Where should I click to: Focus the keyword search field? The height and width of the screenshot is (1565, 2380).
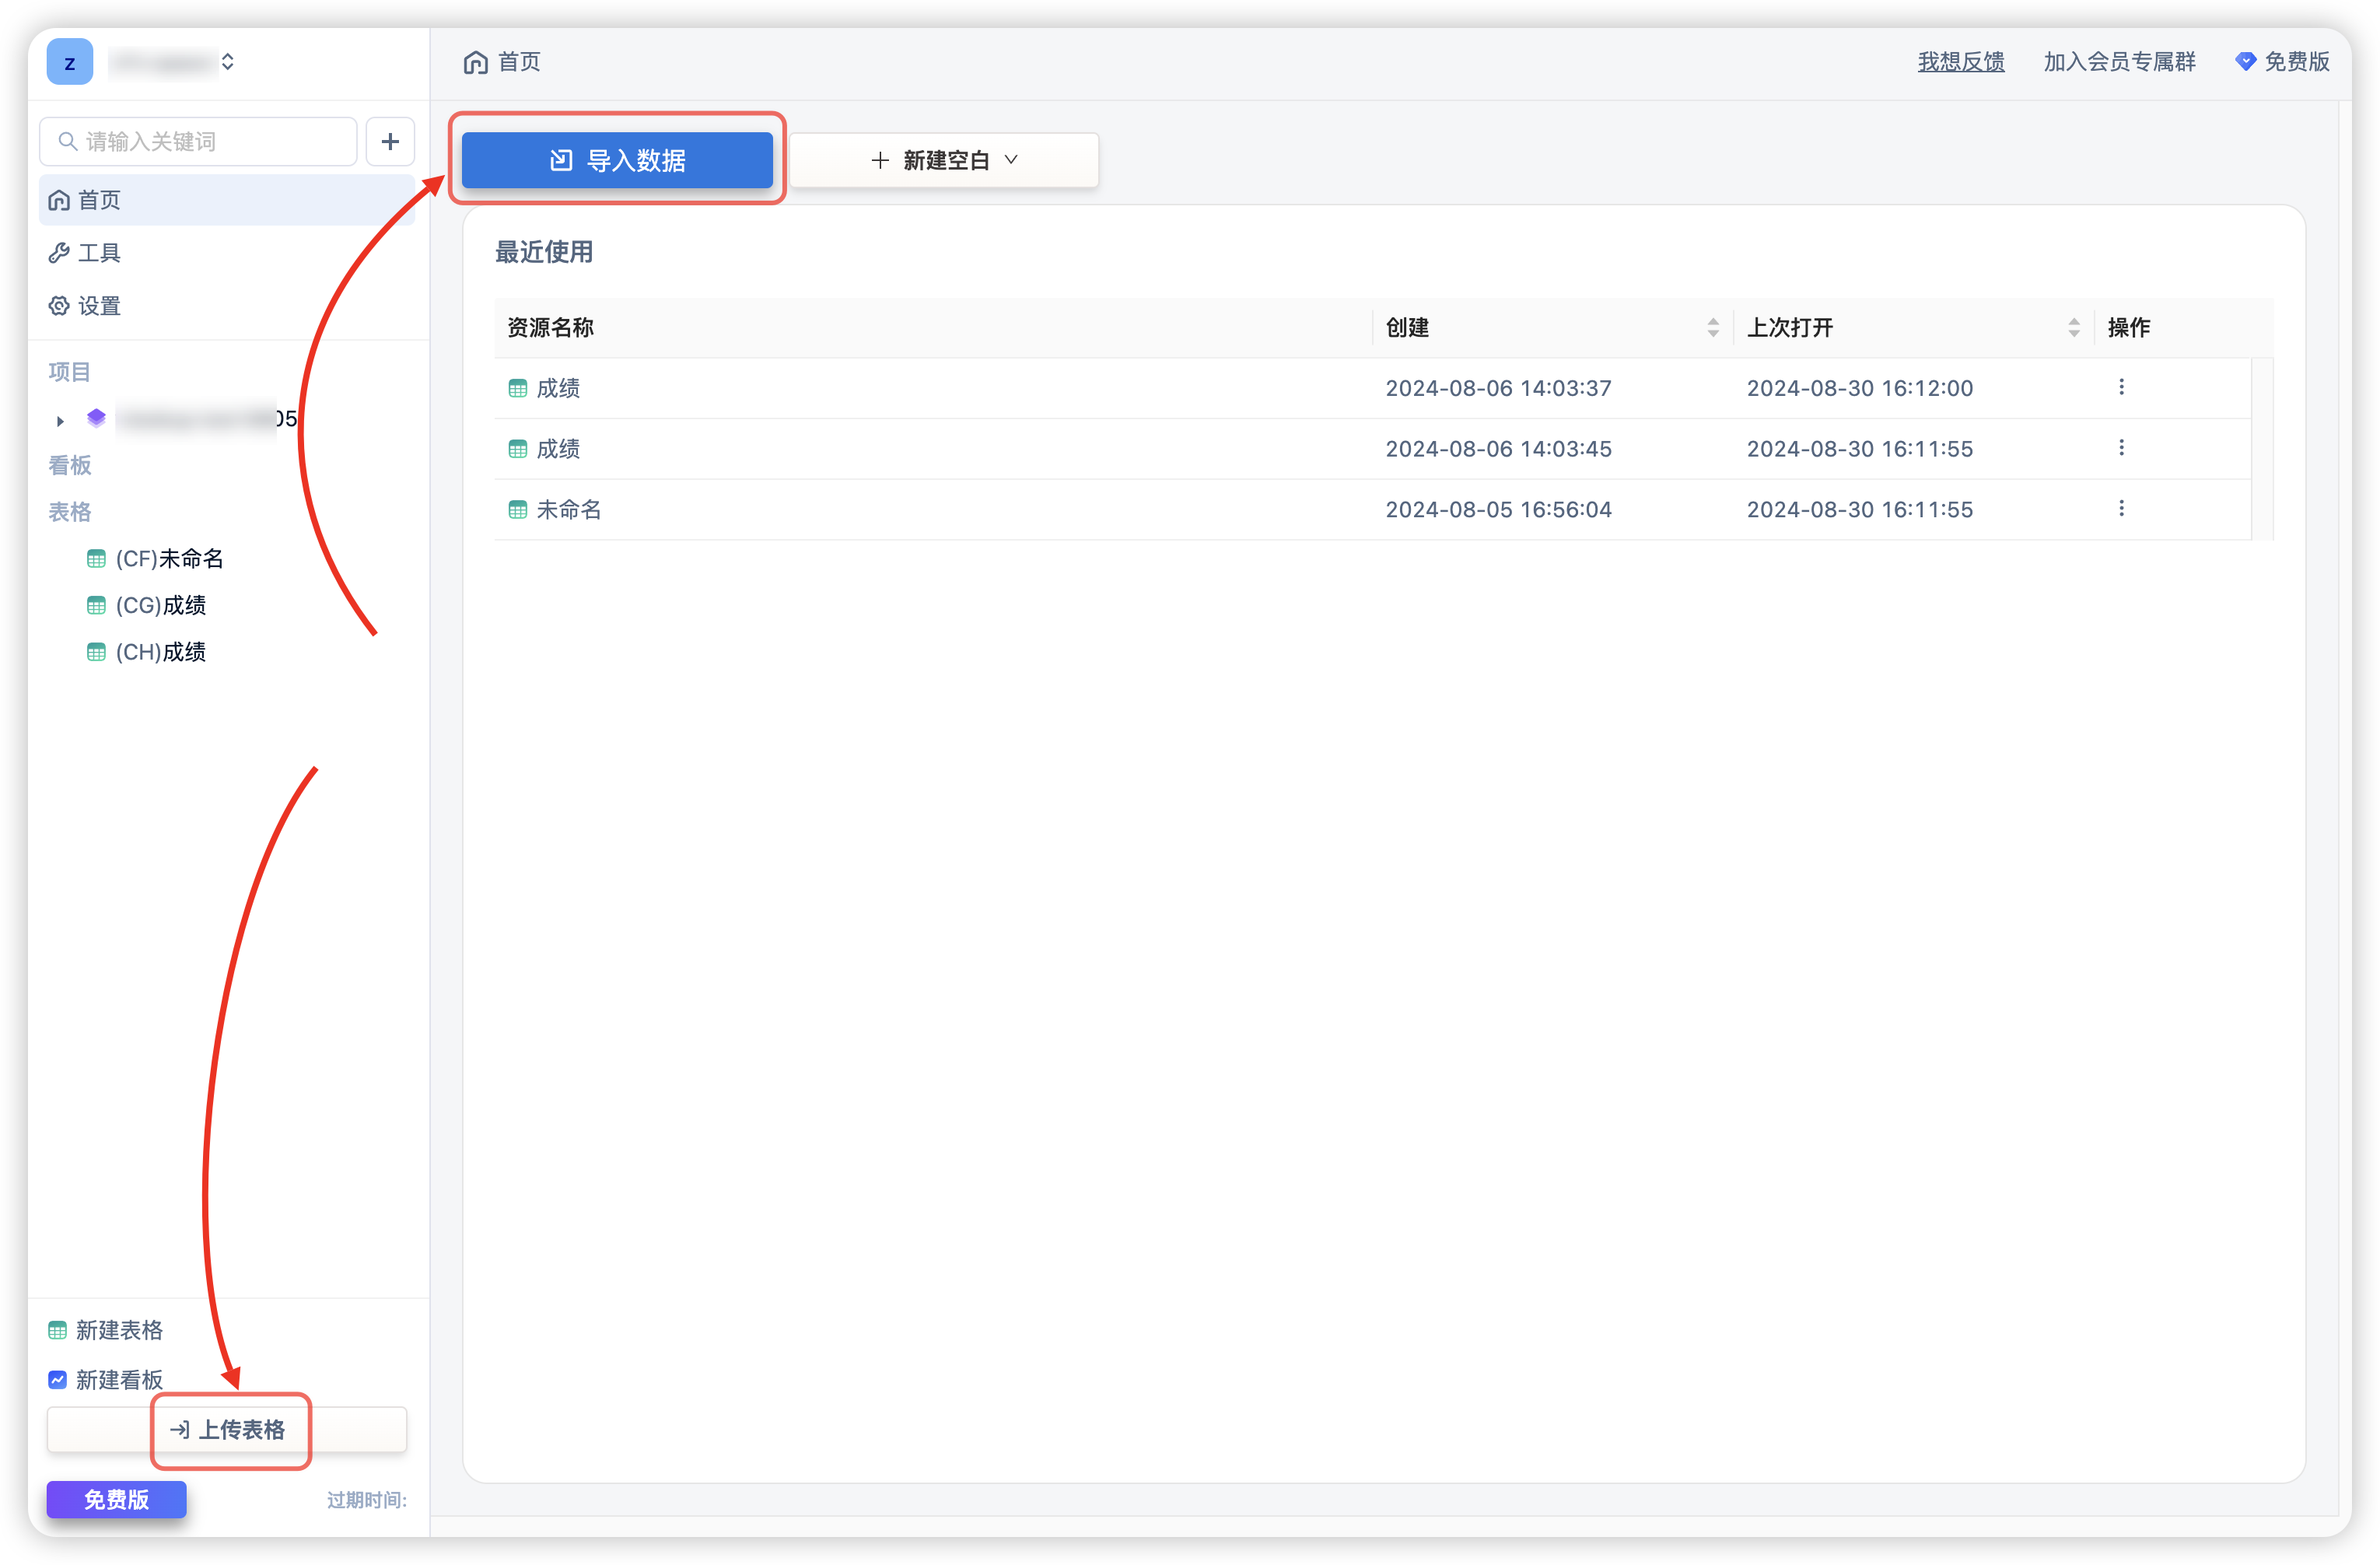coord(198,141)
